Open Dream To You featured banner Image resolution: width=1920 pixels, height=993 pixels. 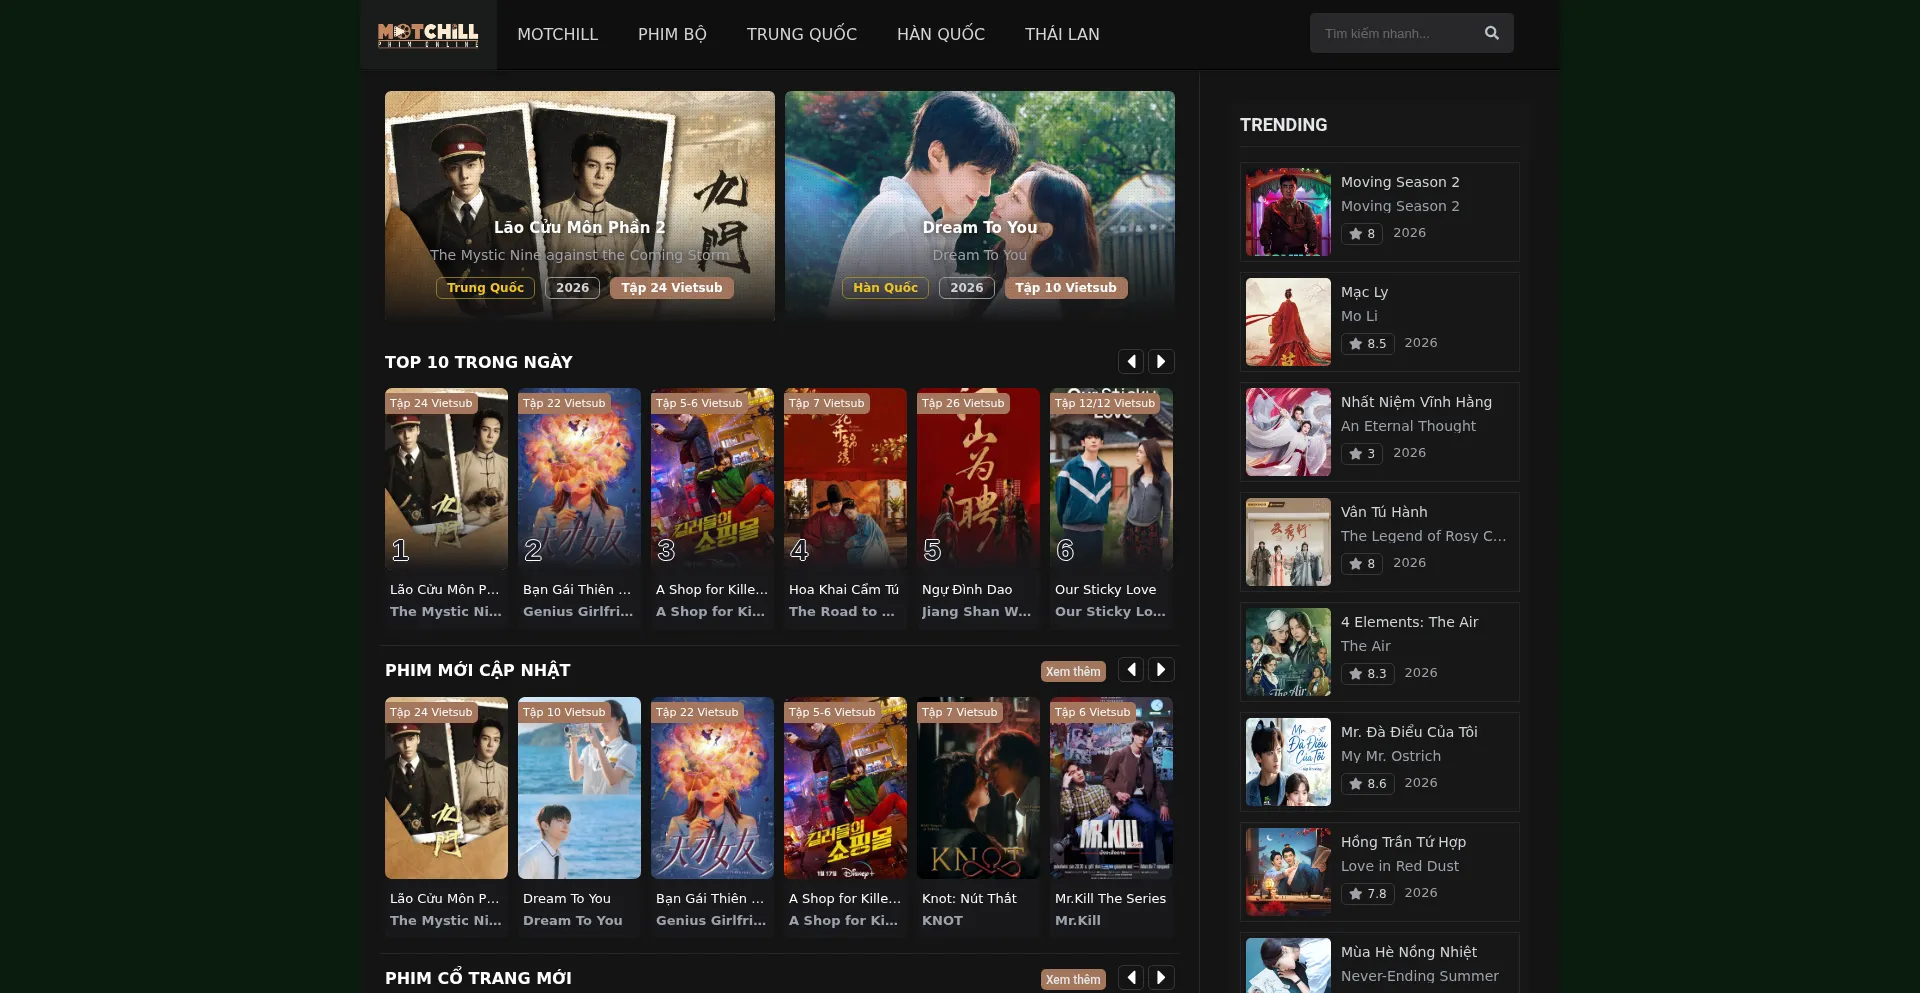[x=980, y=206]
